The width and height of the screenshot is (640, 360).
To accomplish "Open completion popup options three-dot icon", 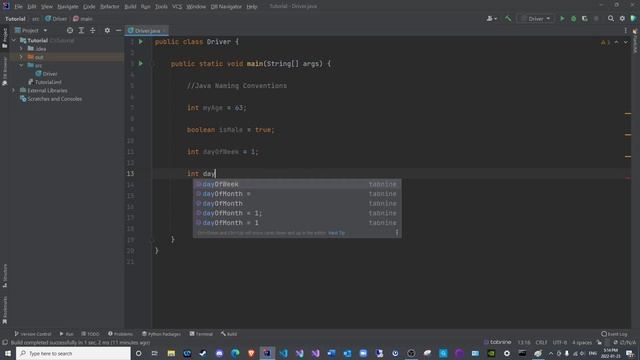I will (x=397, y=233).
